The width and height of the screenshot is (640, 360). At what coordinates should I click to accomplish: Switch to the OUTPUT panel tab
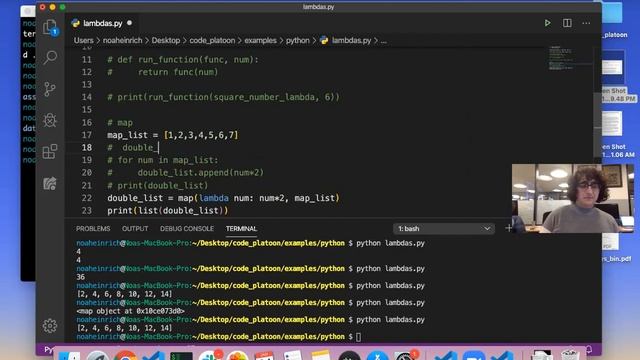click(x=135, y=229)
